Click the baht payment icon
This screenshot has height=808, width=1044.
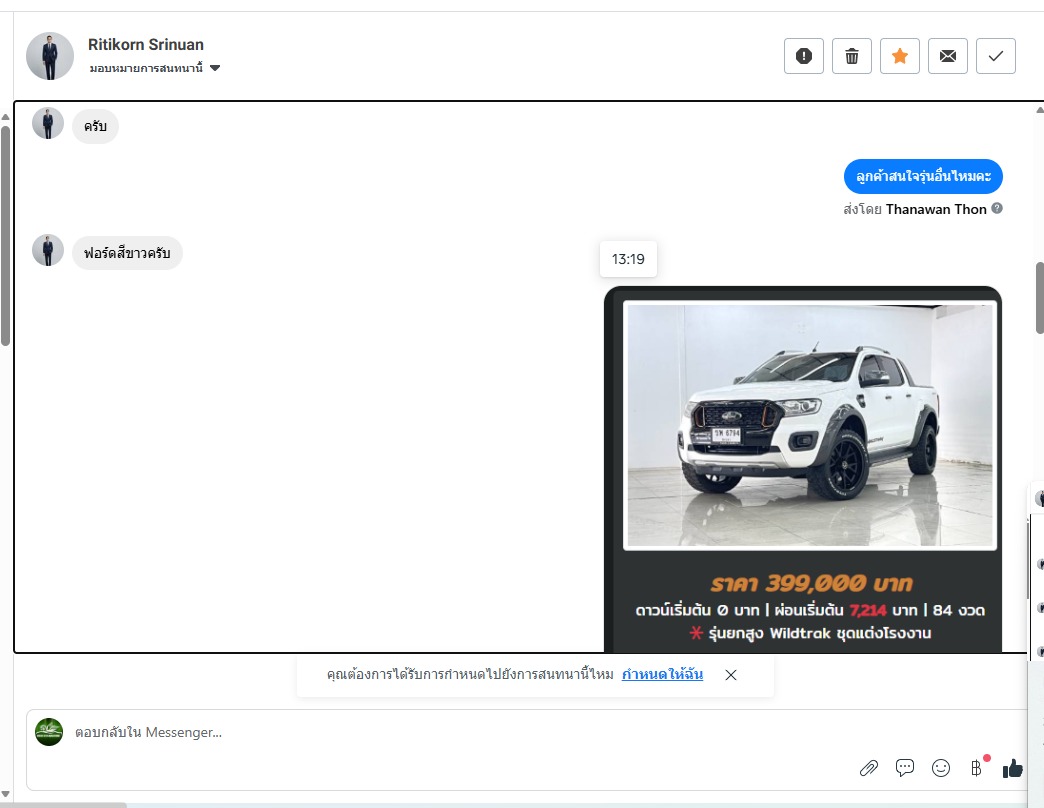point(976,768)
